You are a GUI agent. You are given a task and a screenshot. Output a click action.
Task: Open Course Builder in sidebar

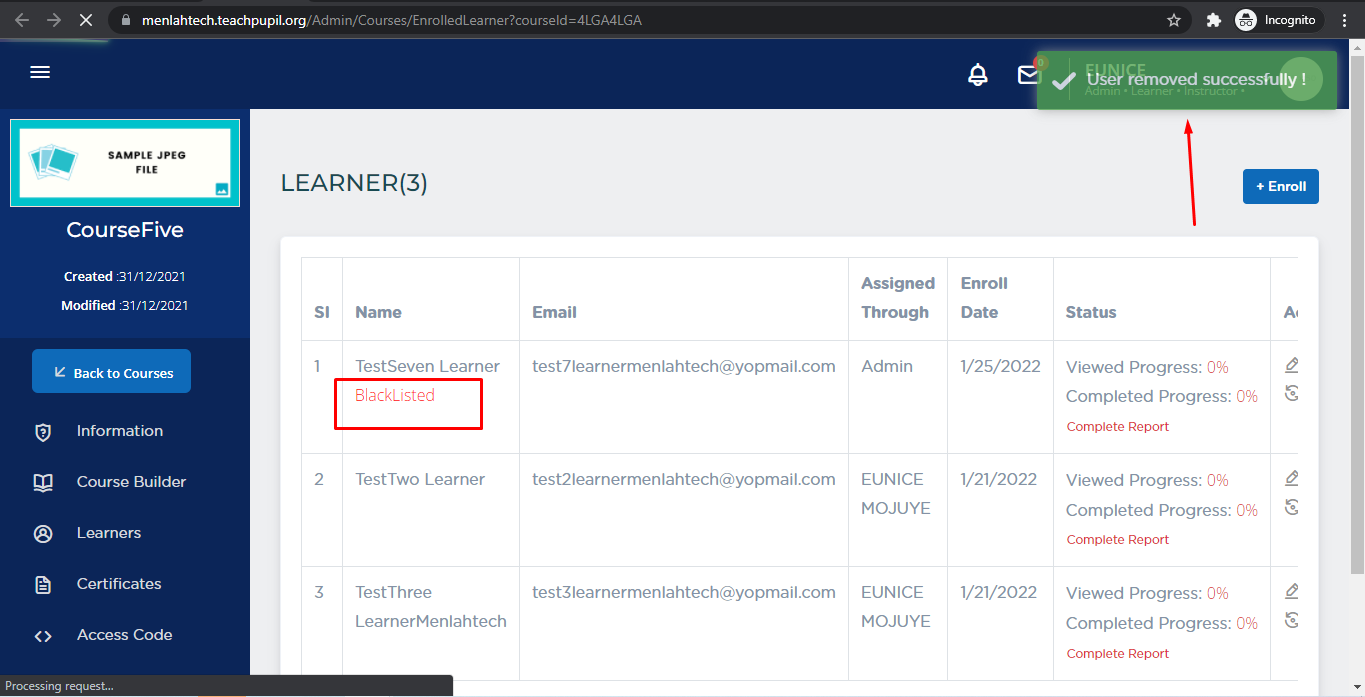(131, 482)
